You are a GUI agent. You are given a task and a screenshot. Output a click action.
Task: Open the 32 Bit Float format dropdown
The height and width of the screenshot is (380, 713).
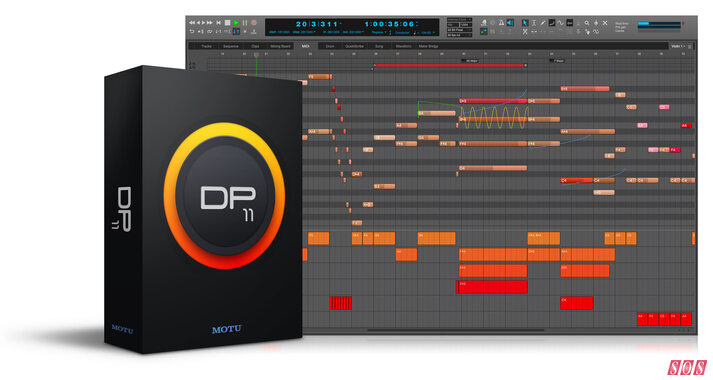pyautogui.click(x=459, y=30)
